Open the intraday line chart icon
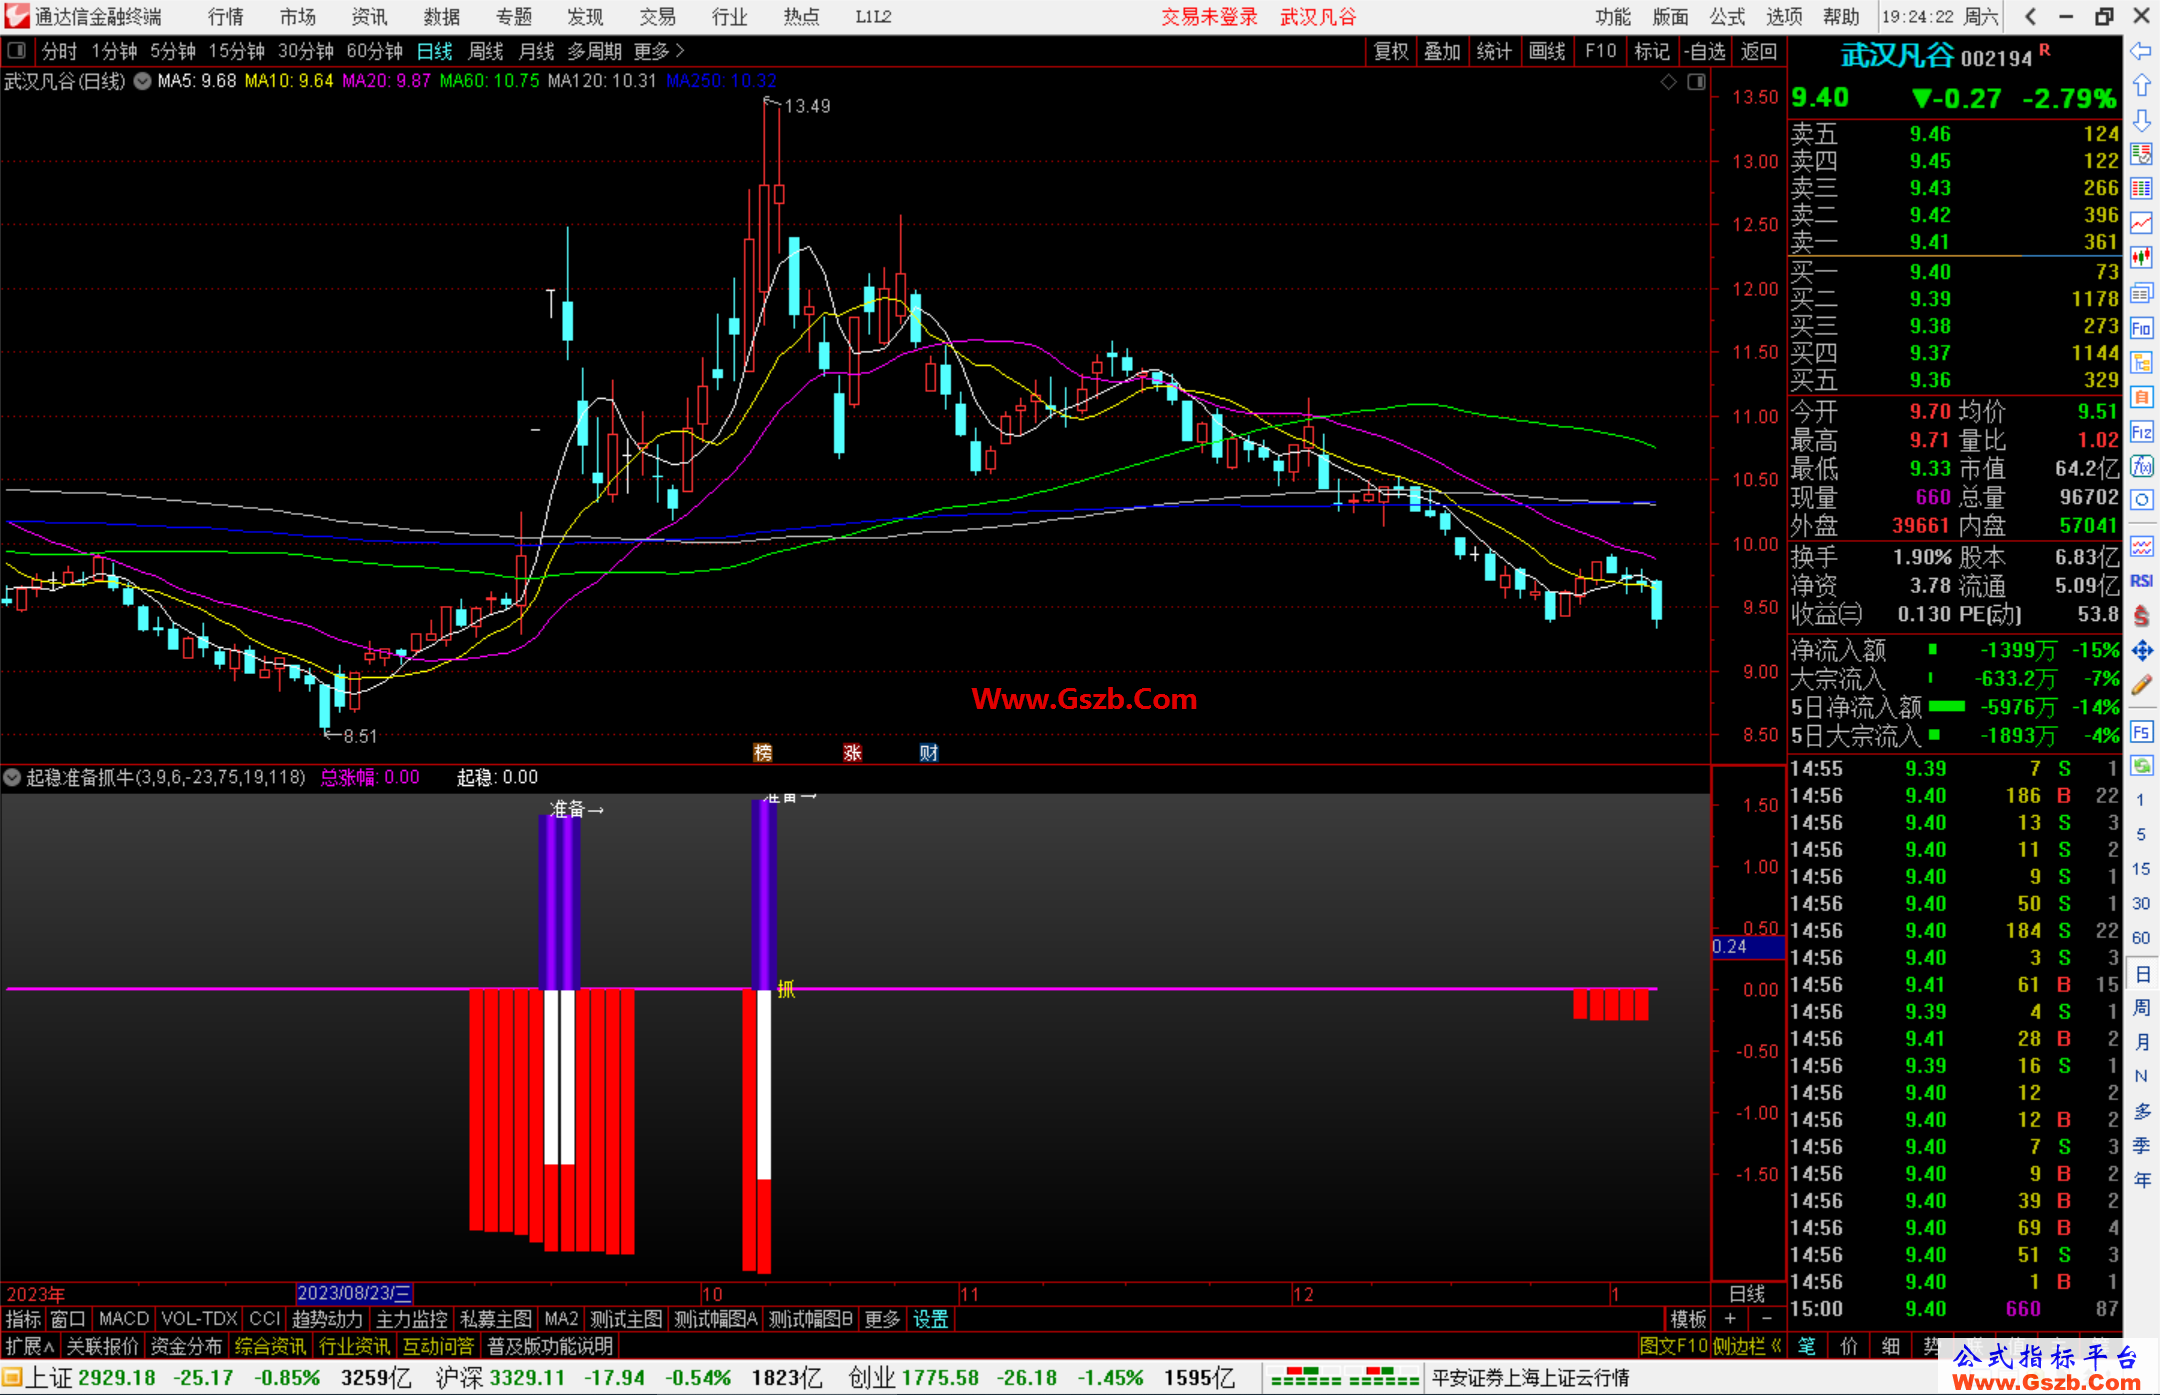This screenshot has height=1395, width=2160. click(x=2141, y=223)
